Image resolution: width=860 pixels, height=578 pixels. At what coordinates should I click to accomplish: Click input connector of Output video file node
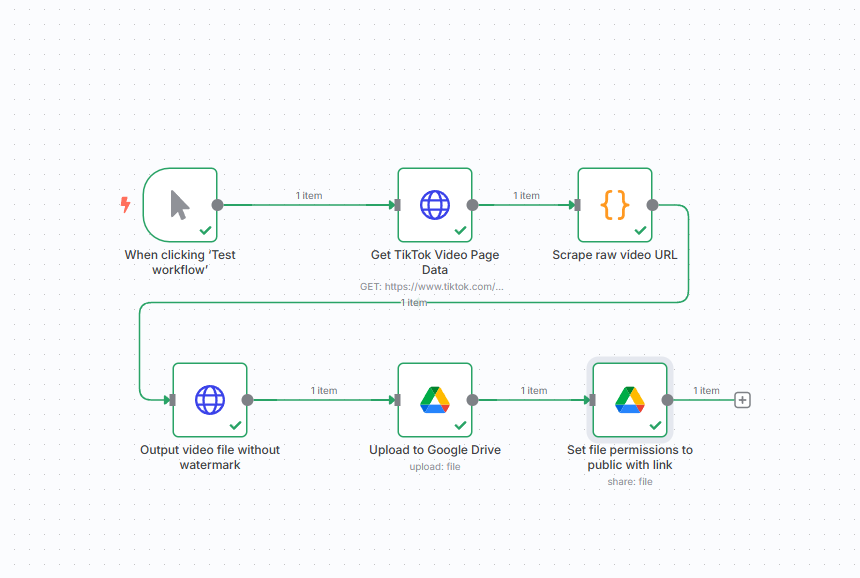click(x=173, y=400)
